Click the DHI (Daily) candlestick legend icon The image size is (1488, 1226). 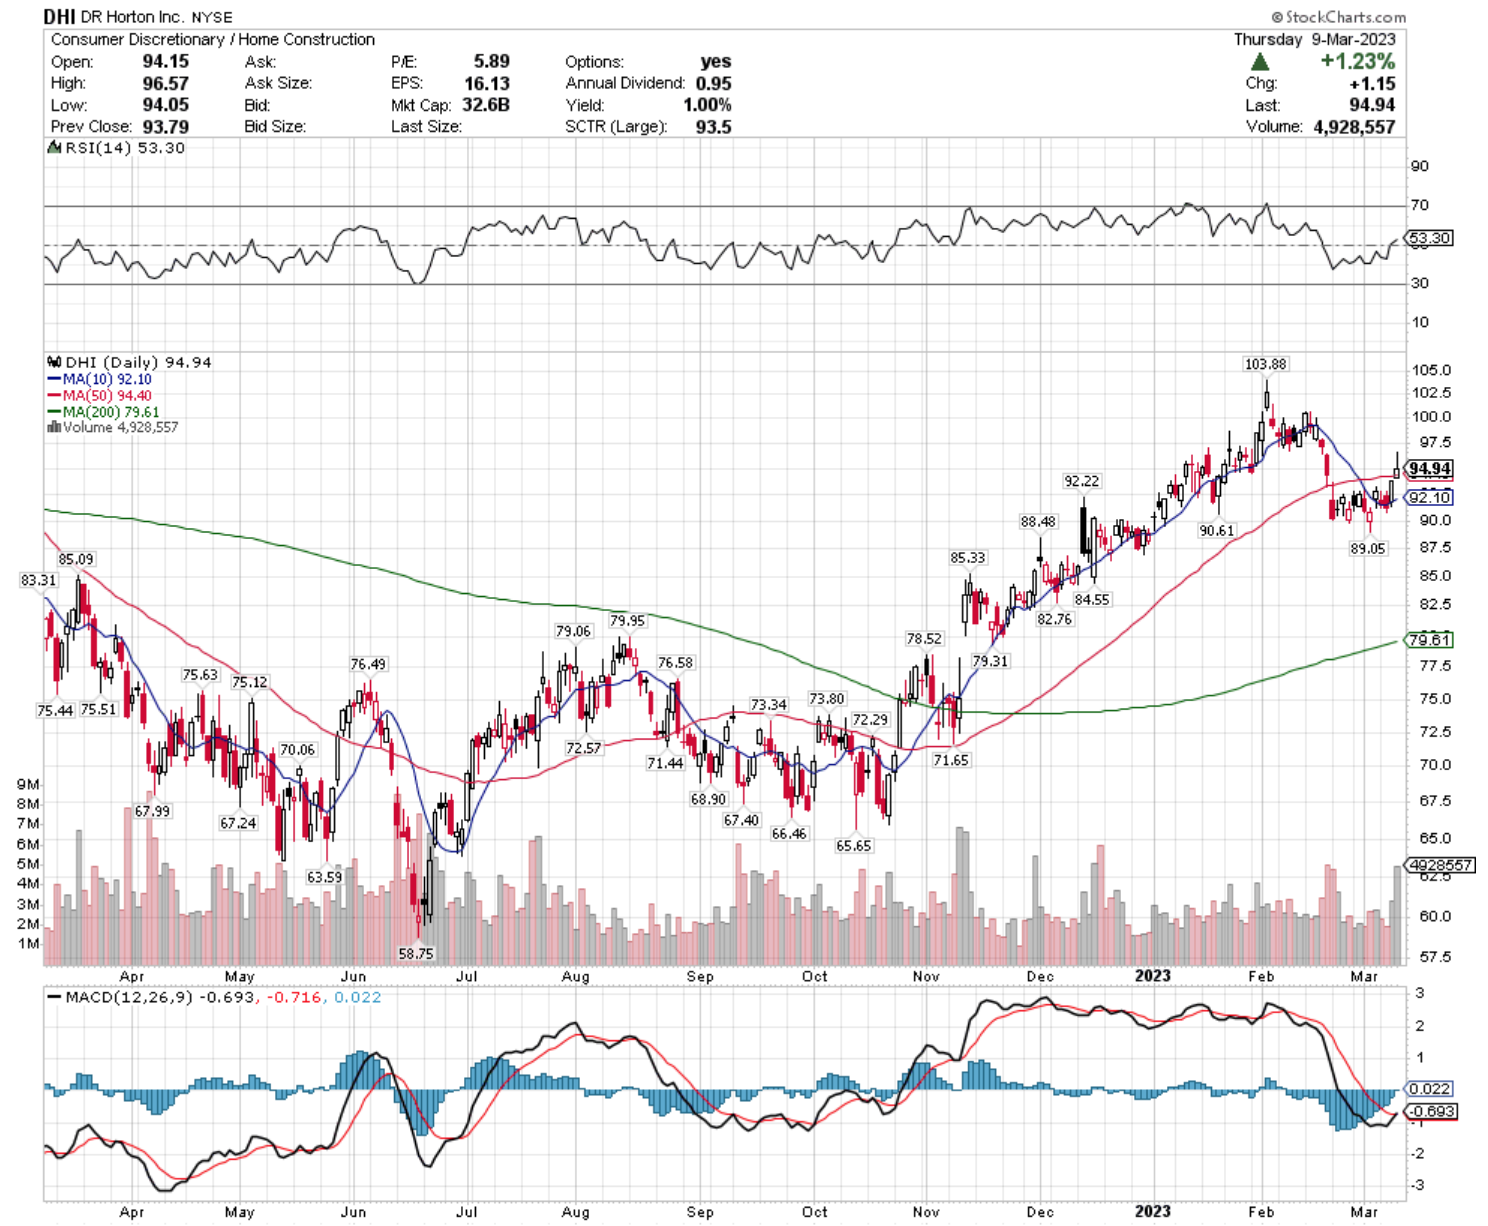[55, 362]
